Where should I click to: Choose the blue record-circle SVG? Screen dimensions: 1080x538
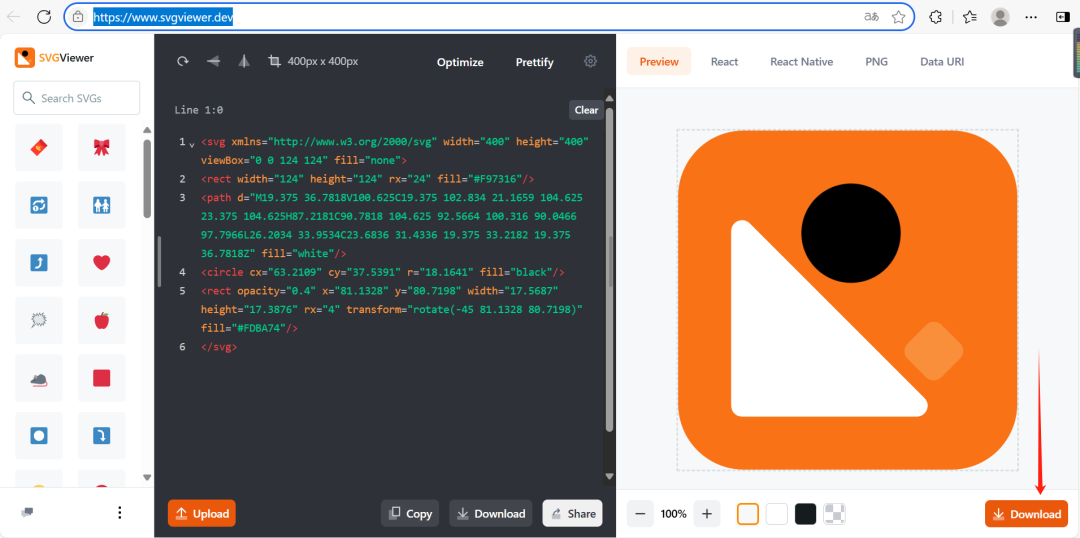point(39,435)
